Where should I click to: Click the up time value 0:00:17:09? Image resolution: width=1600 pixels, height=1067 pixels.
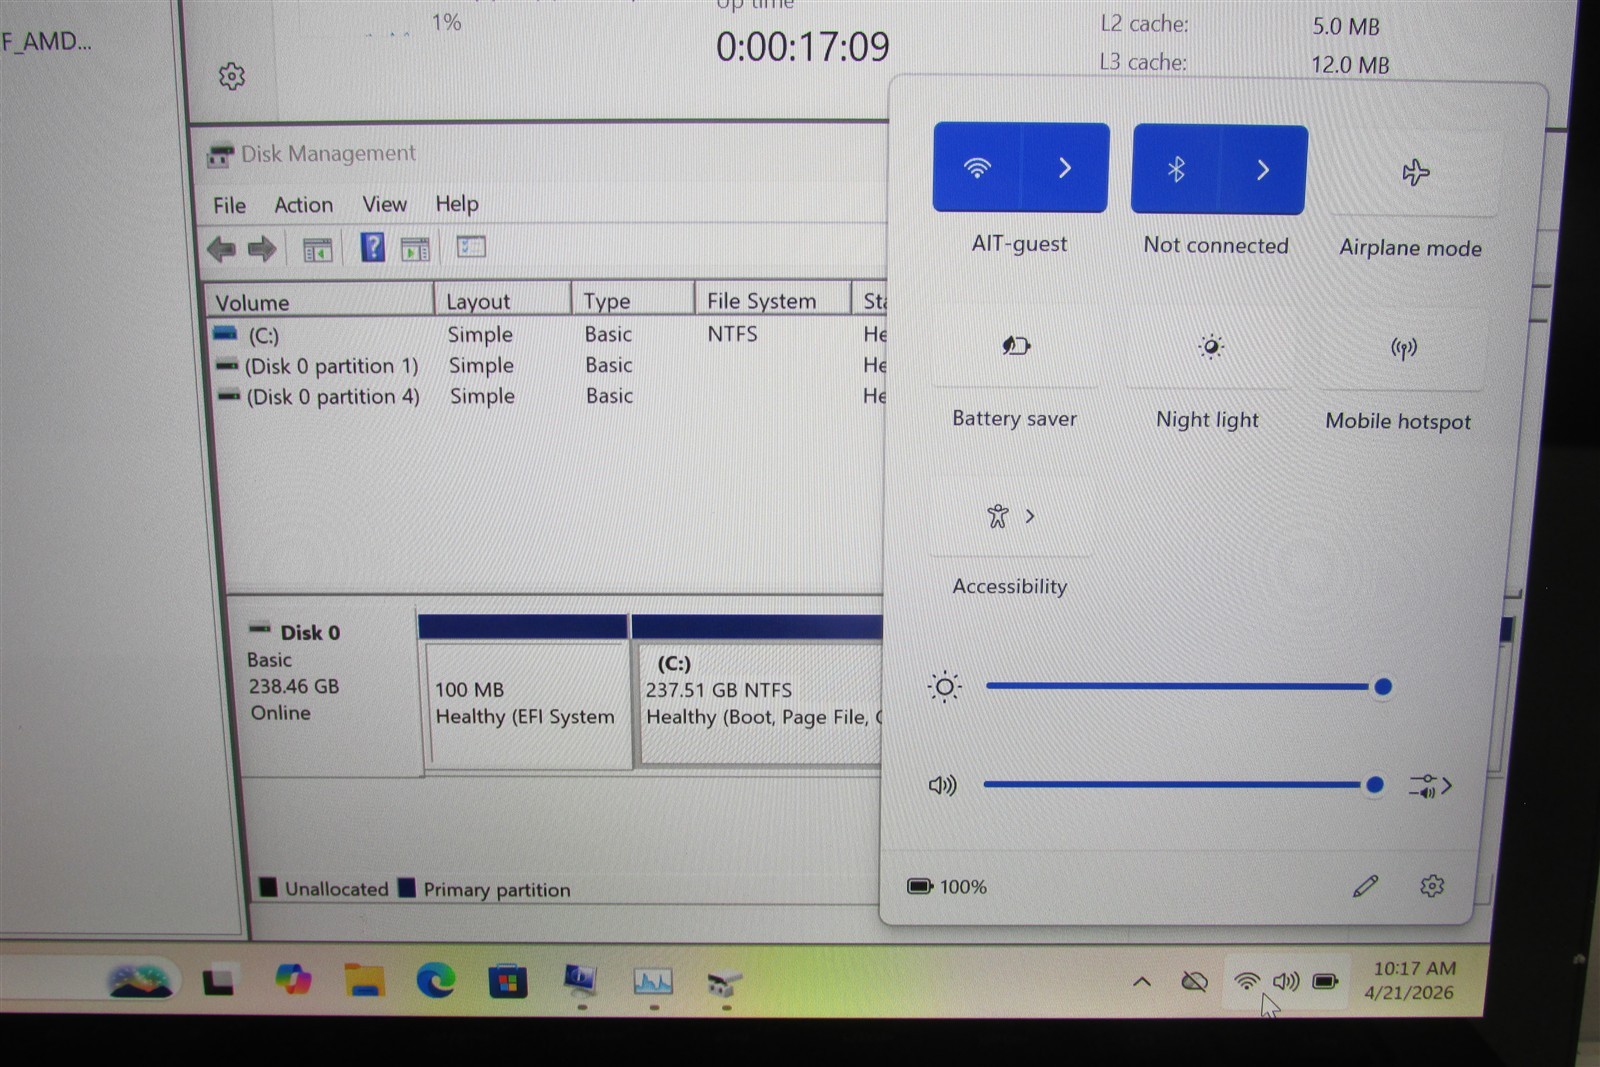tap(802, 46)
